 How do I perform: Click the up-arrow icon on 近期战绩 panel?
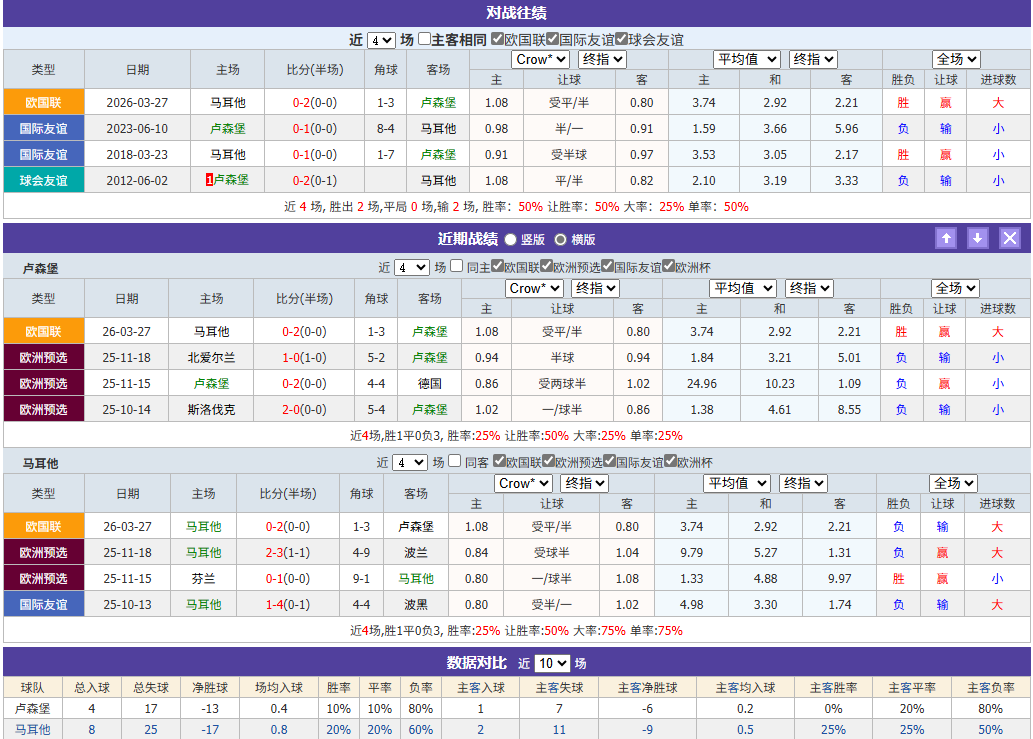click(x=946, y=237)
